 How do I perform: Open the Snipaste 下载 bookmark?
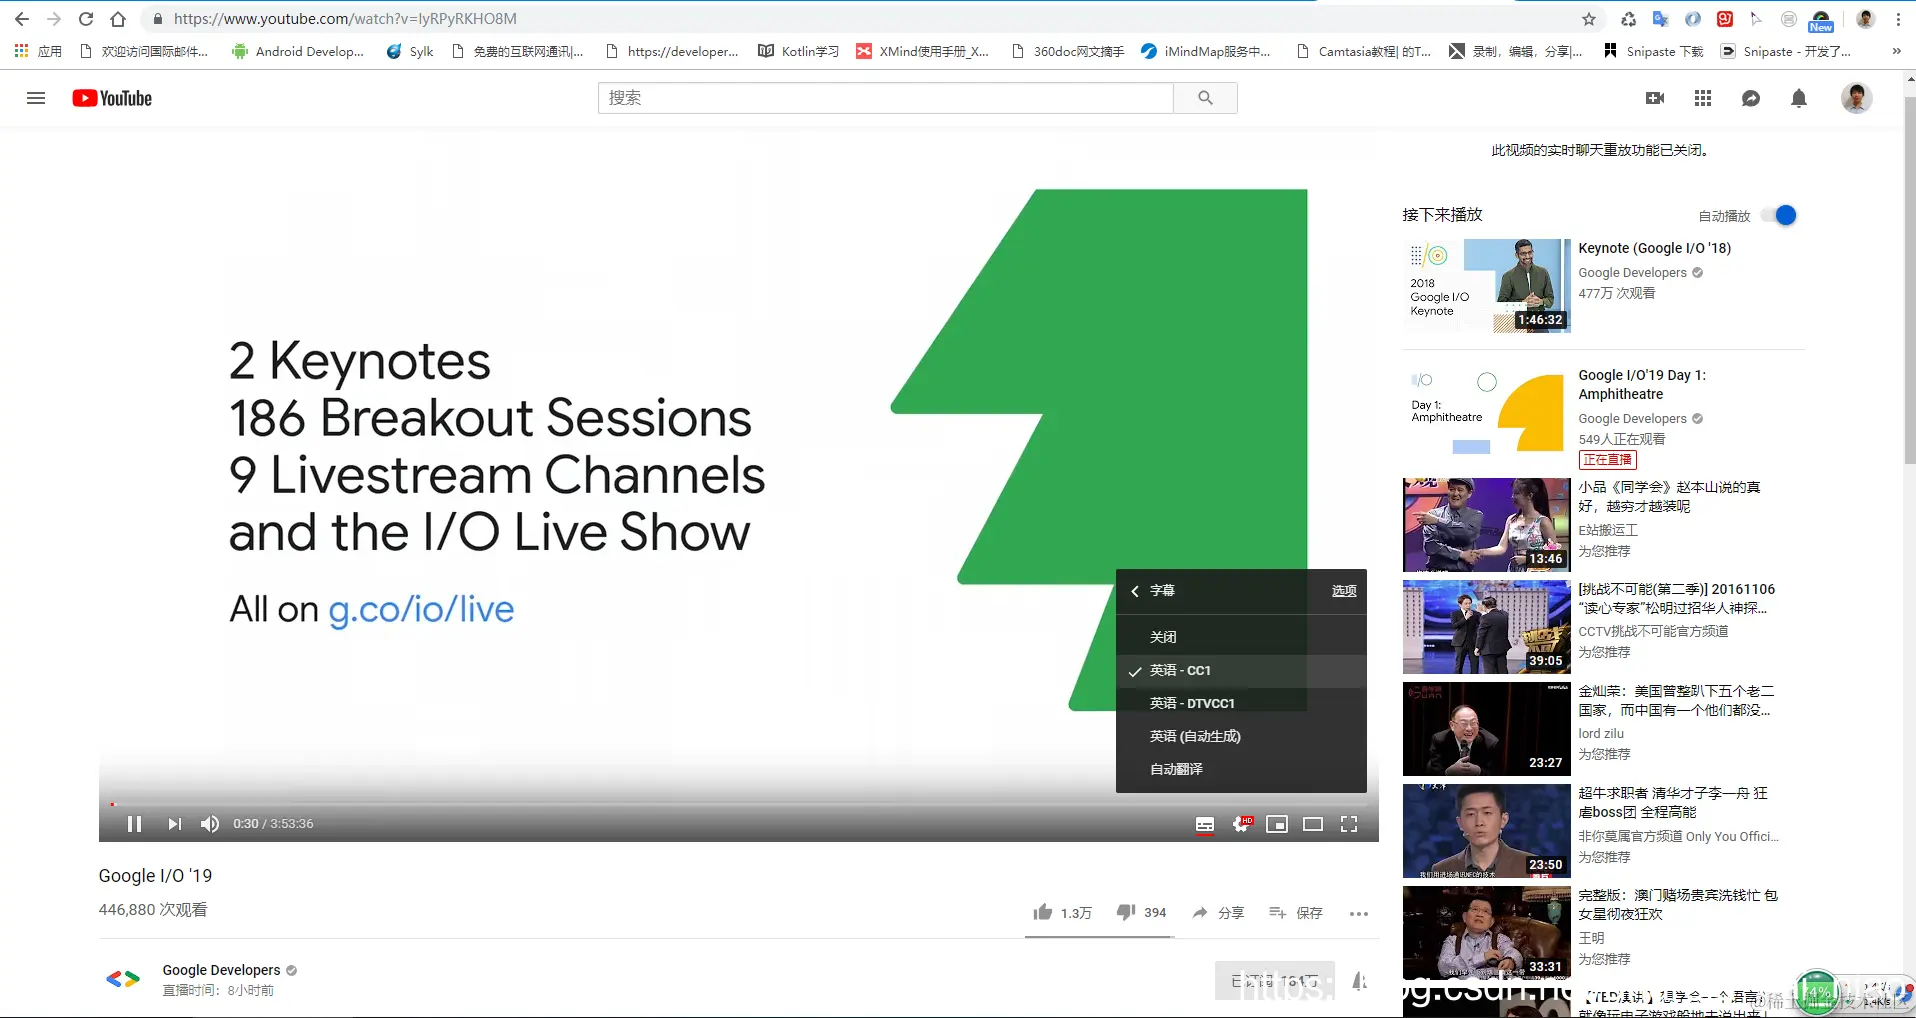click(x=1653, y=51)
